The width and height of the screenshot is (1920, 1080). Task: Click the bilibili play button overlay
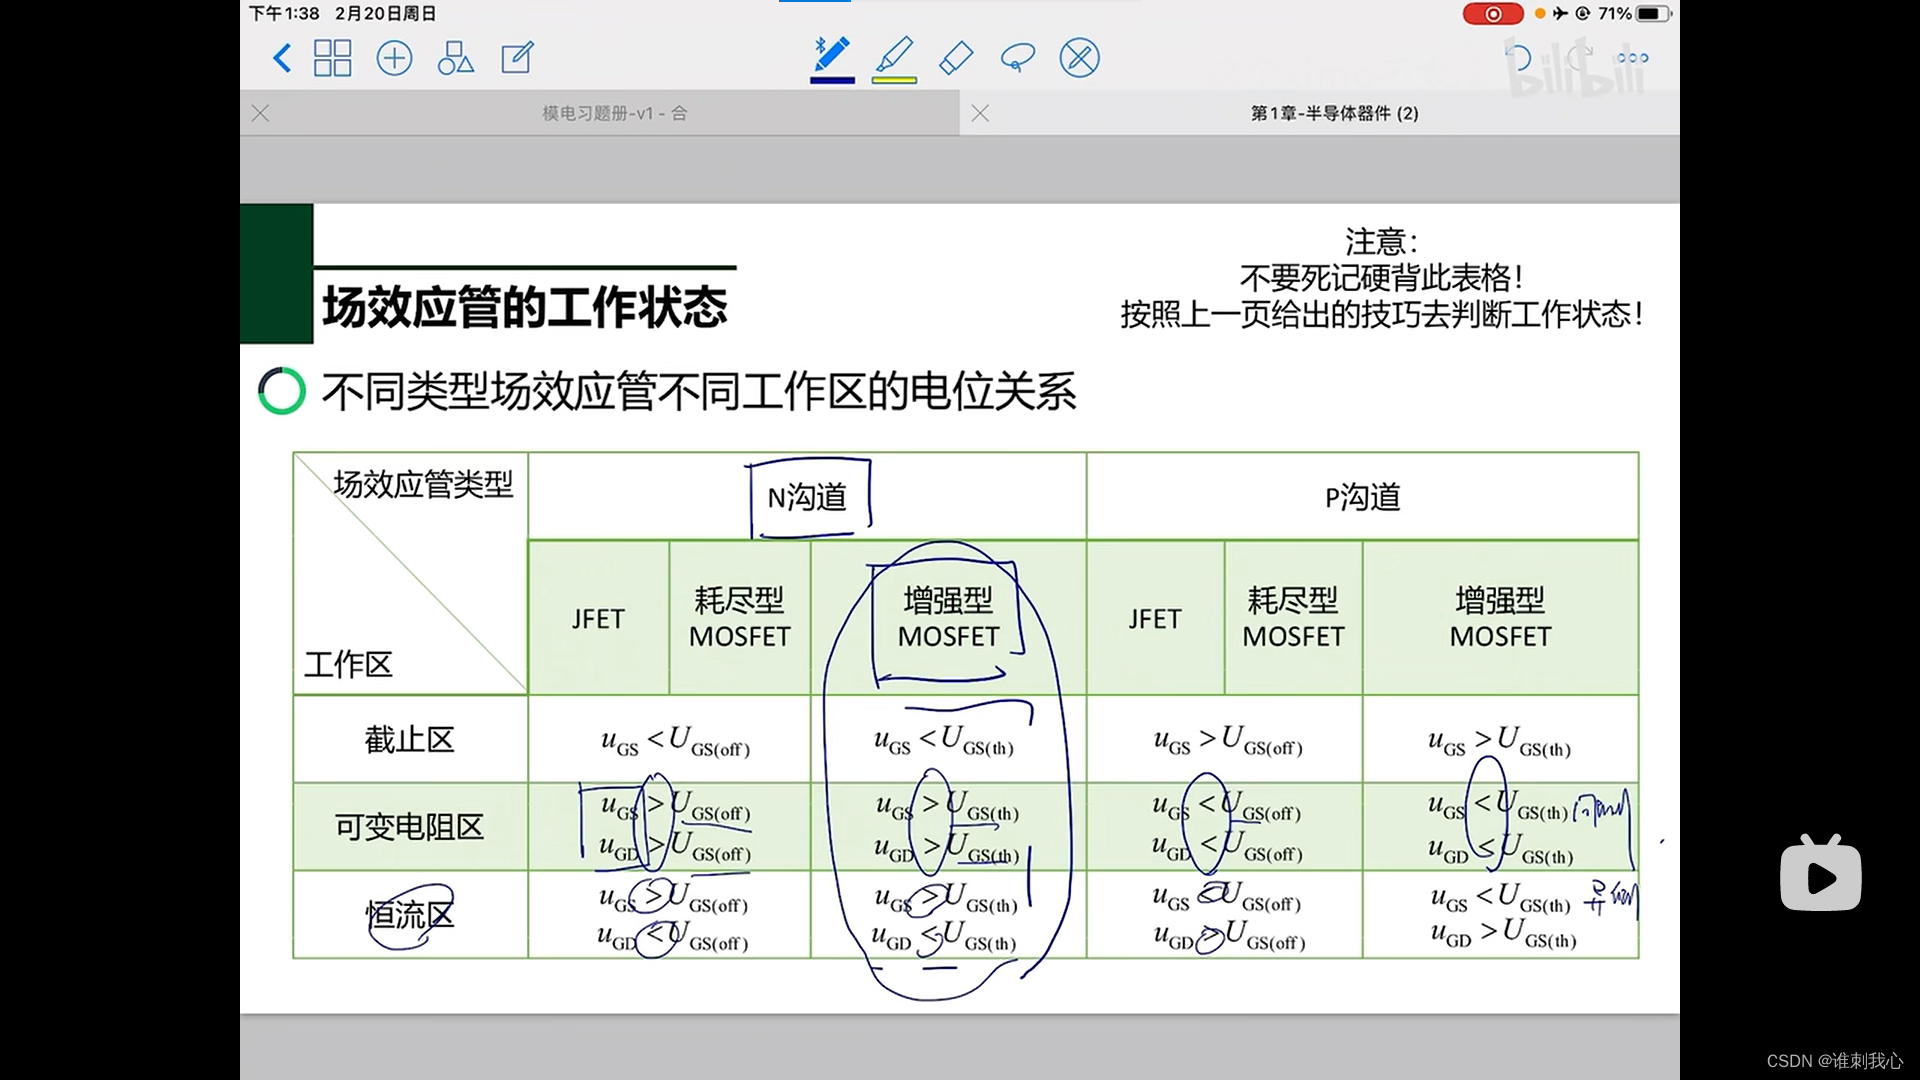(x=1820, y=875)
